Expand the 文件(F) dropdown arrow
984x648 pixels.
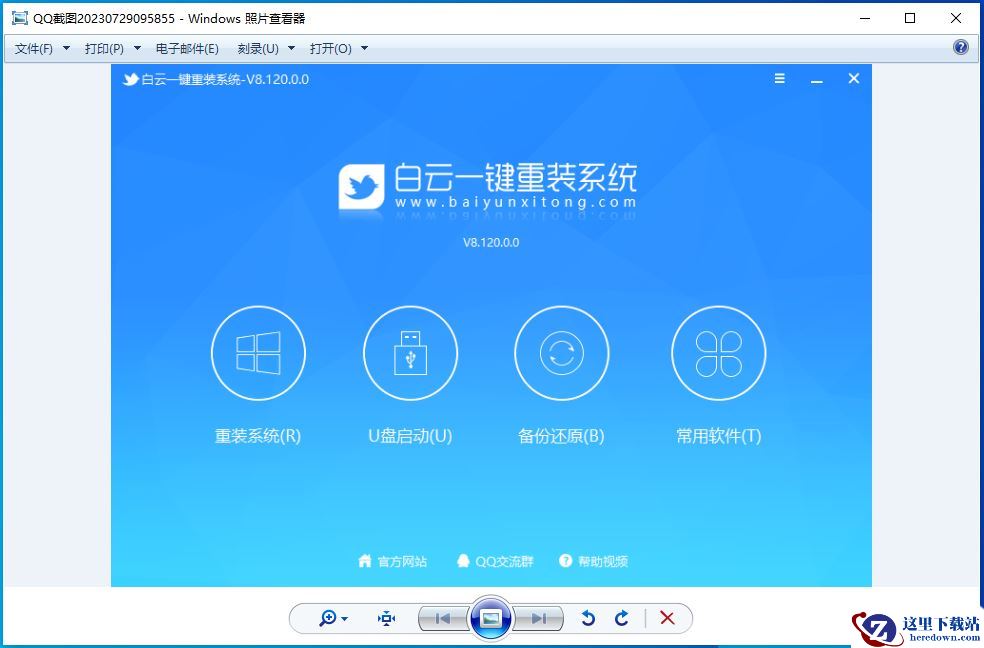[x=67, y=48]
